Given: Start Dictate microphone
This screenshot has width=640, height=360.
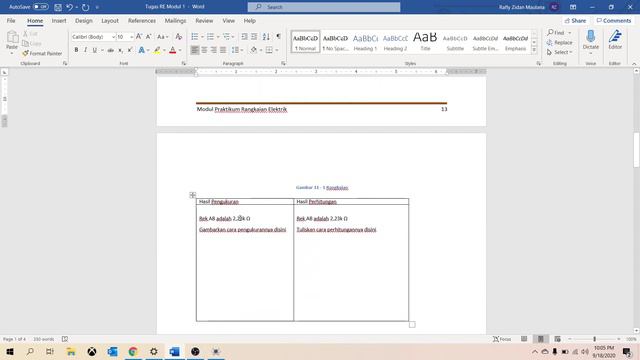Looking at the screenshot, I should click(590, 40).
